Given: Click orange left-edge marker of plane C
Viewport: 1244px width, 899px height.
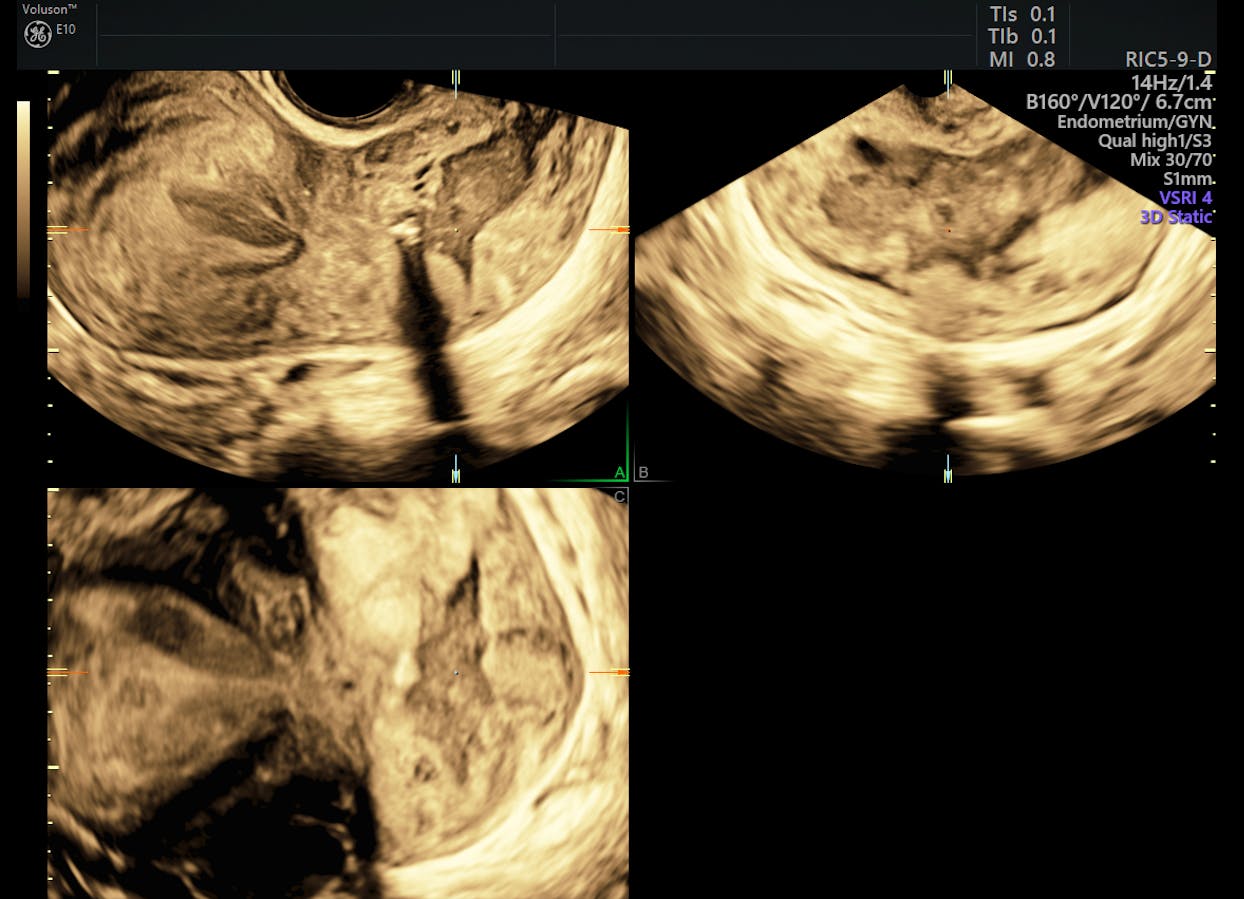Looking at the screenshot, I should (66, 672).
